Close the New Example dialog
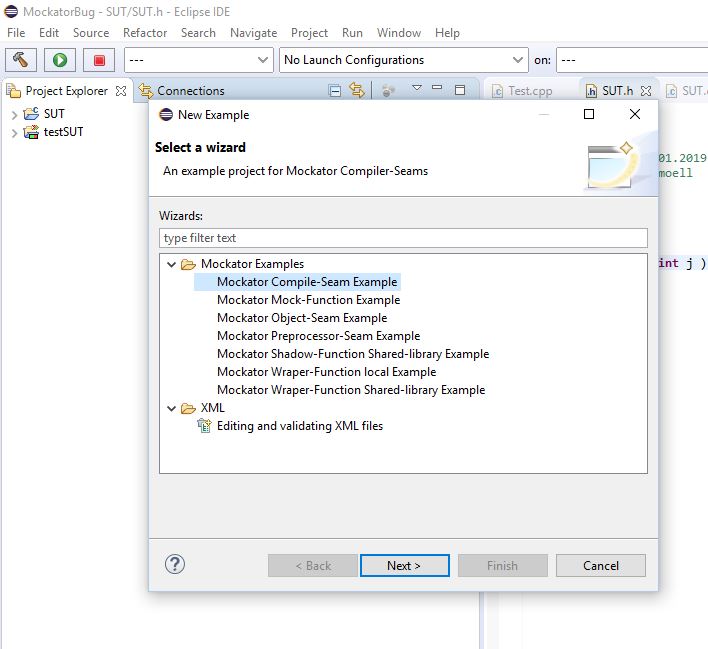The image size is (708, 649). pos(634,114)
